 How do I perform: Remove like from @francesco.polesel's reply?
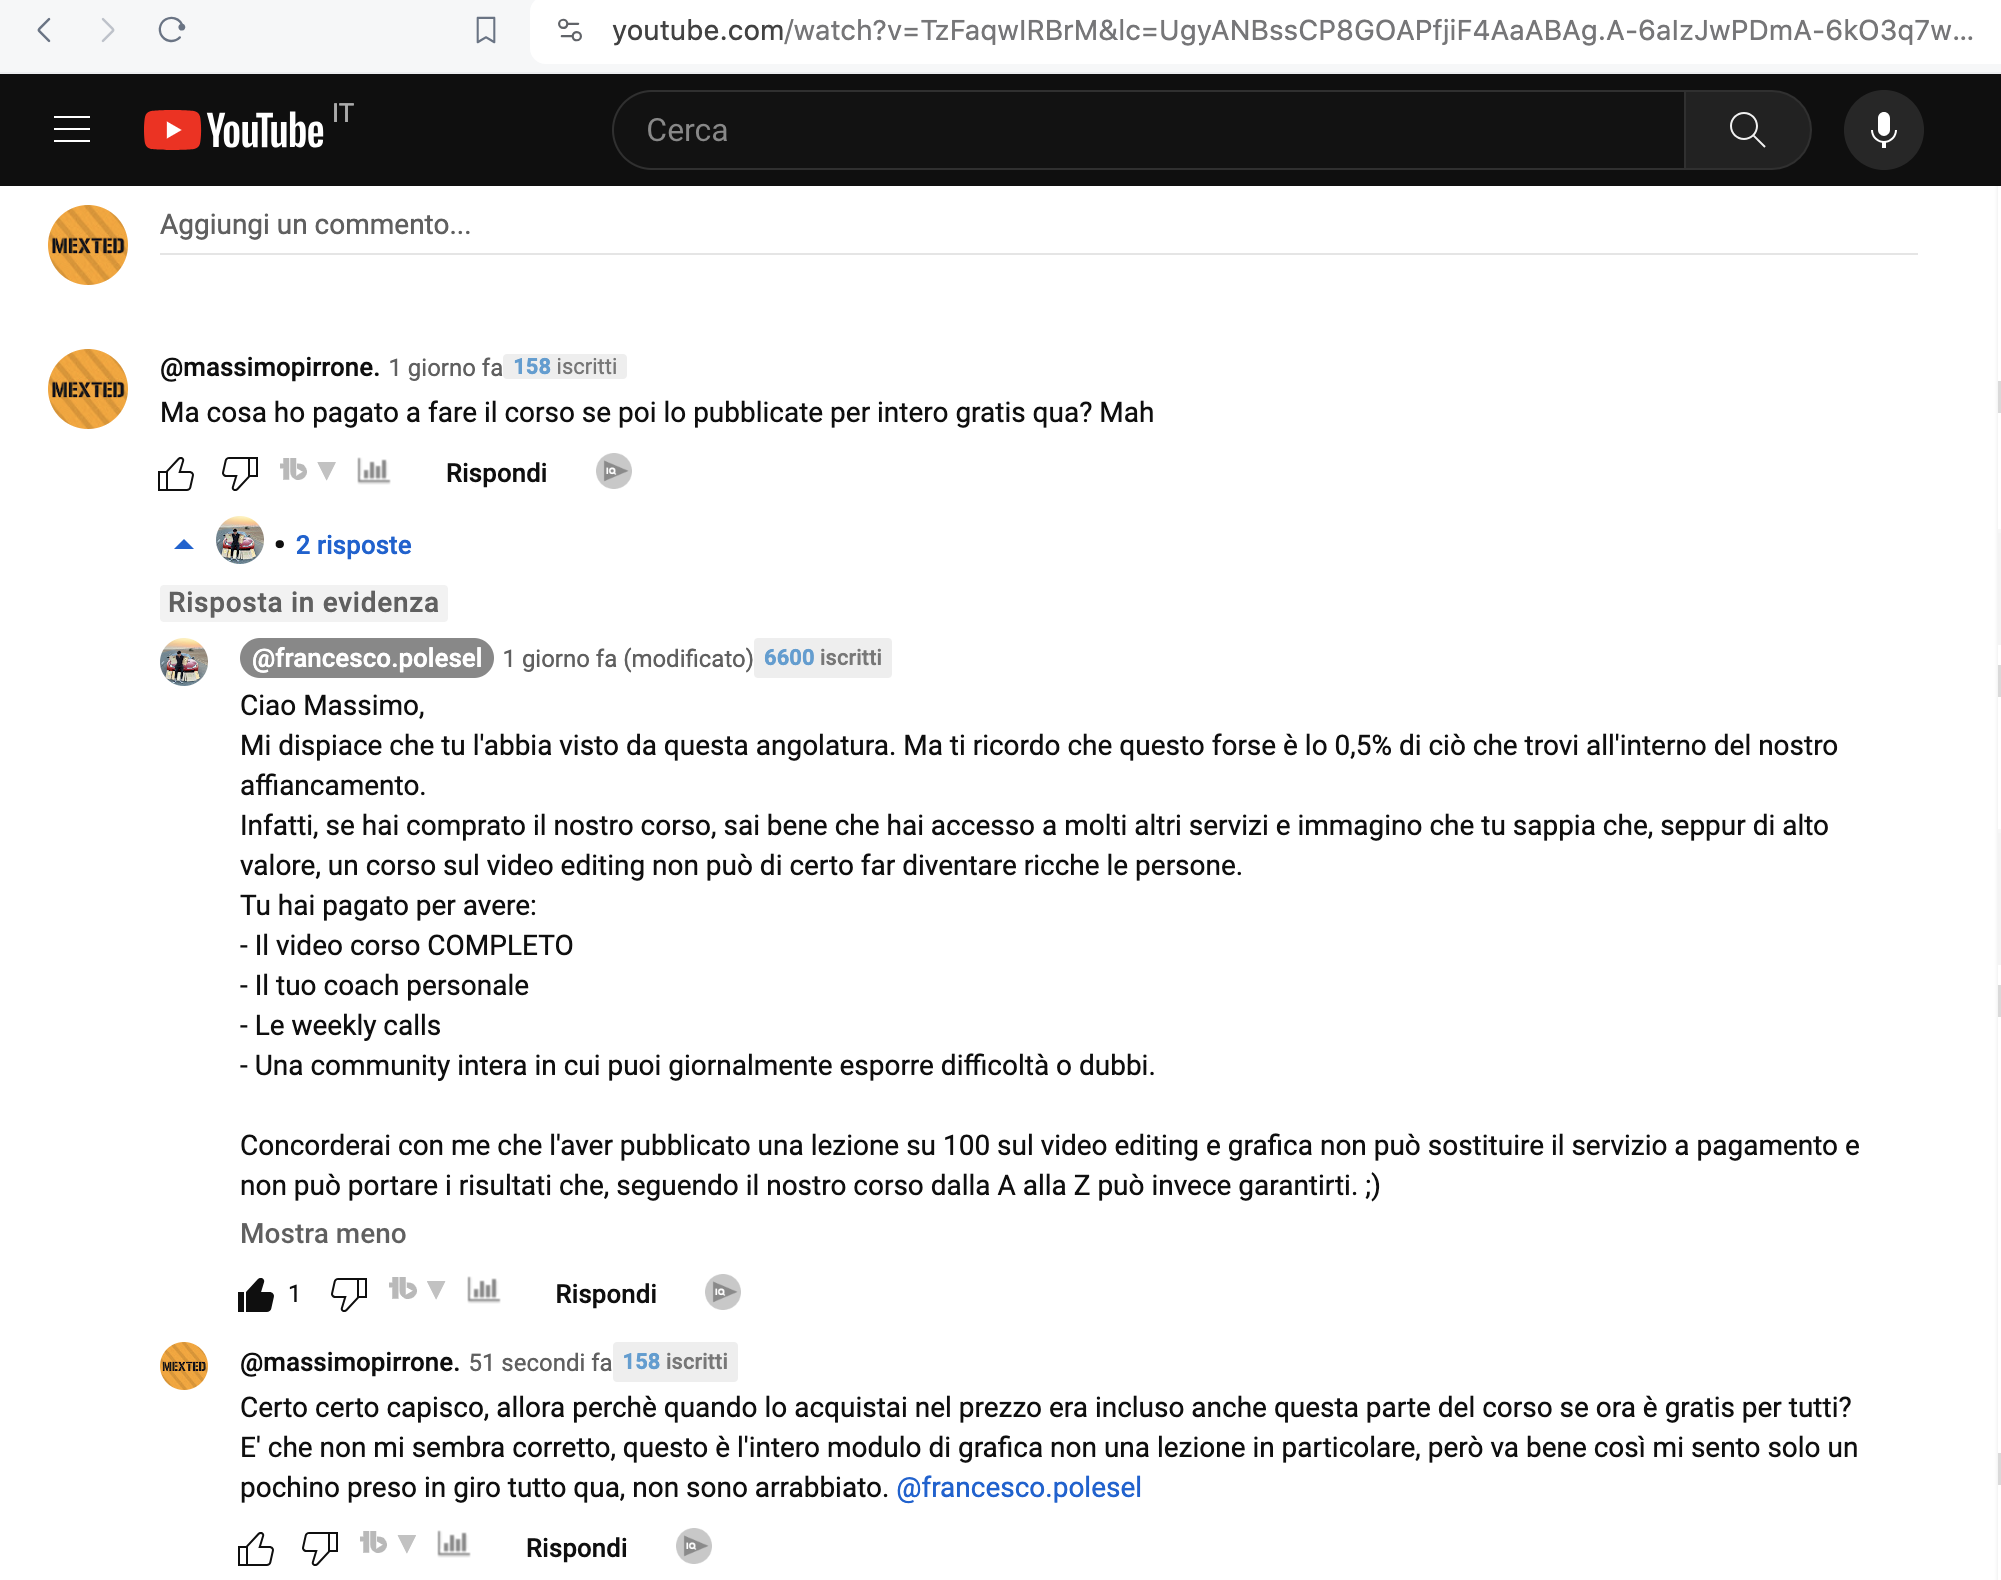click(256, 1294)
